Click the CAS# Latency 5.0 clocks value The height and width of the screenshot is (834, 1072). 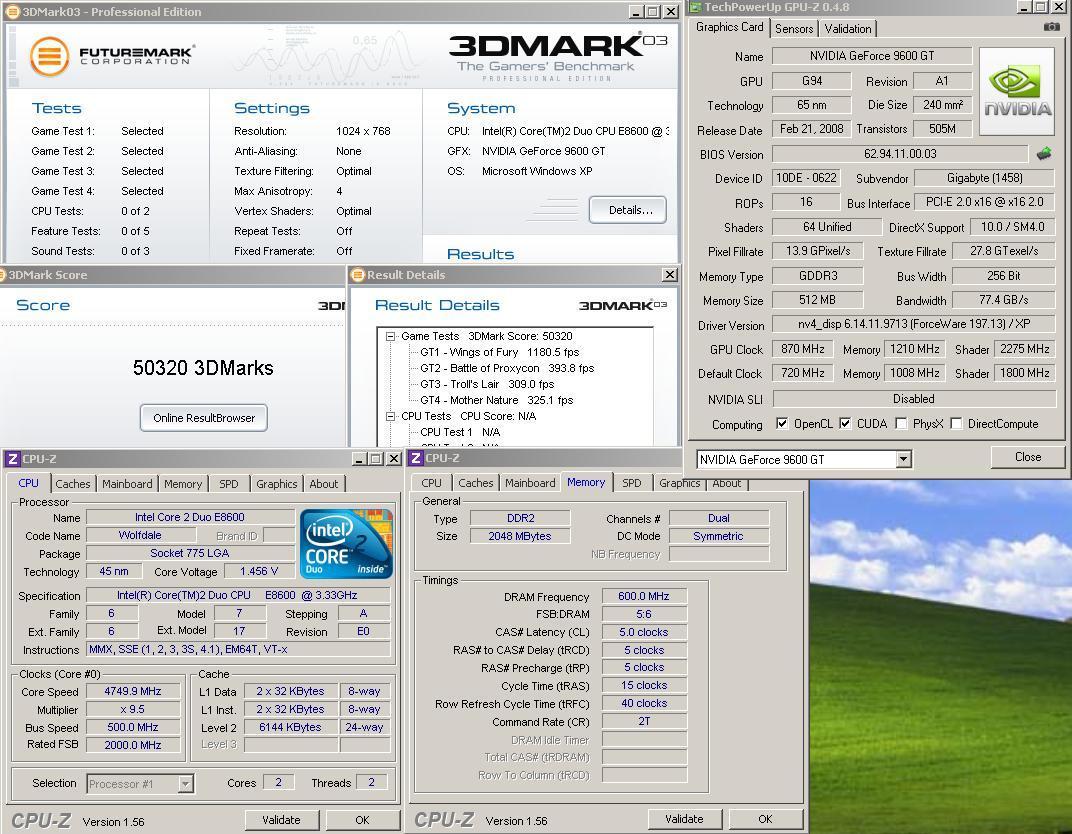644,632
